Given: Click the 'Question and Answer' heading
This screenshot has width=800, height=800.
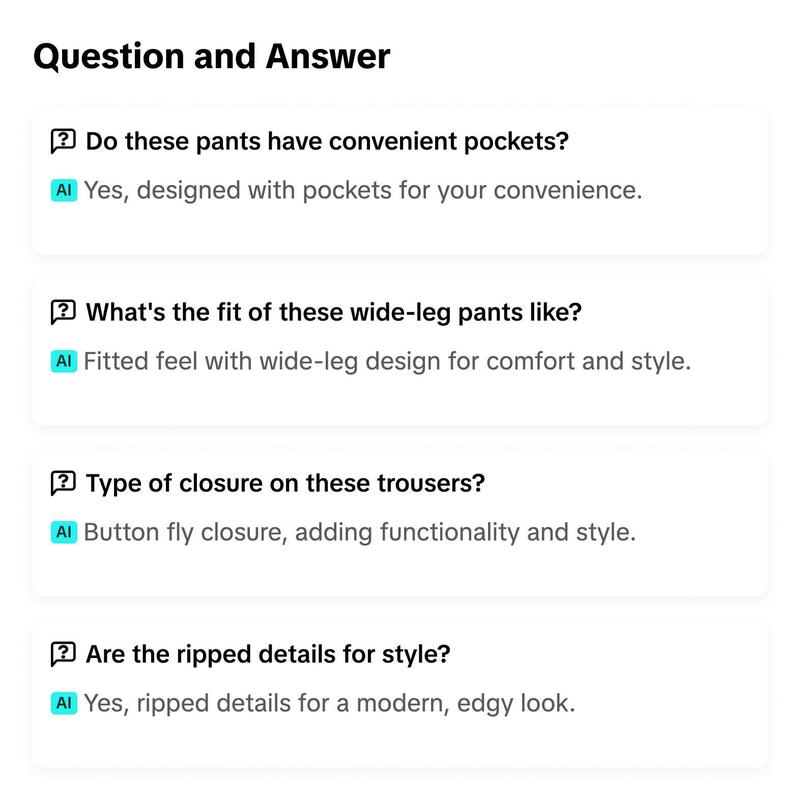Looking at the screenshot, I should click(x=212, y=56).
